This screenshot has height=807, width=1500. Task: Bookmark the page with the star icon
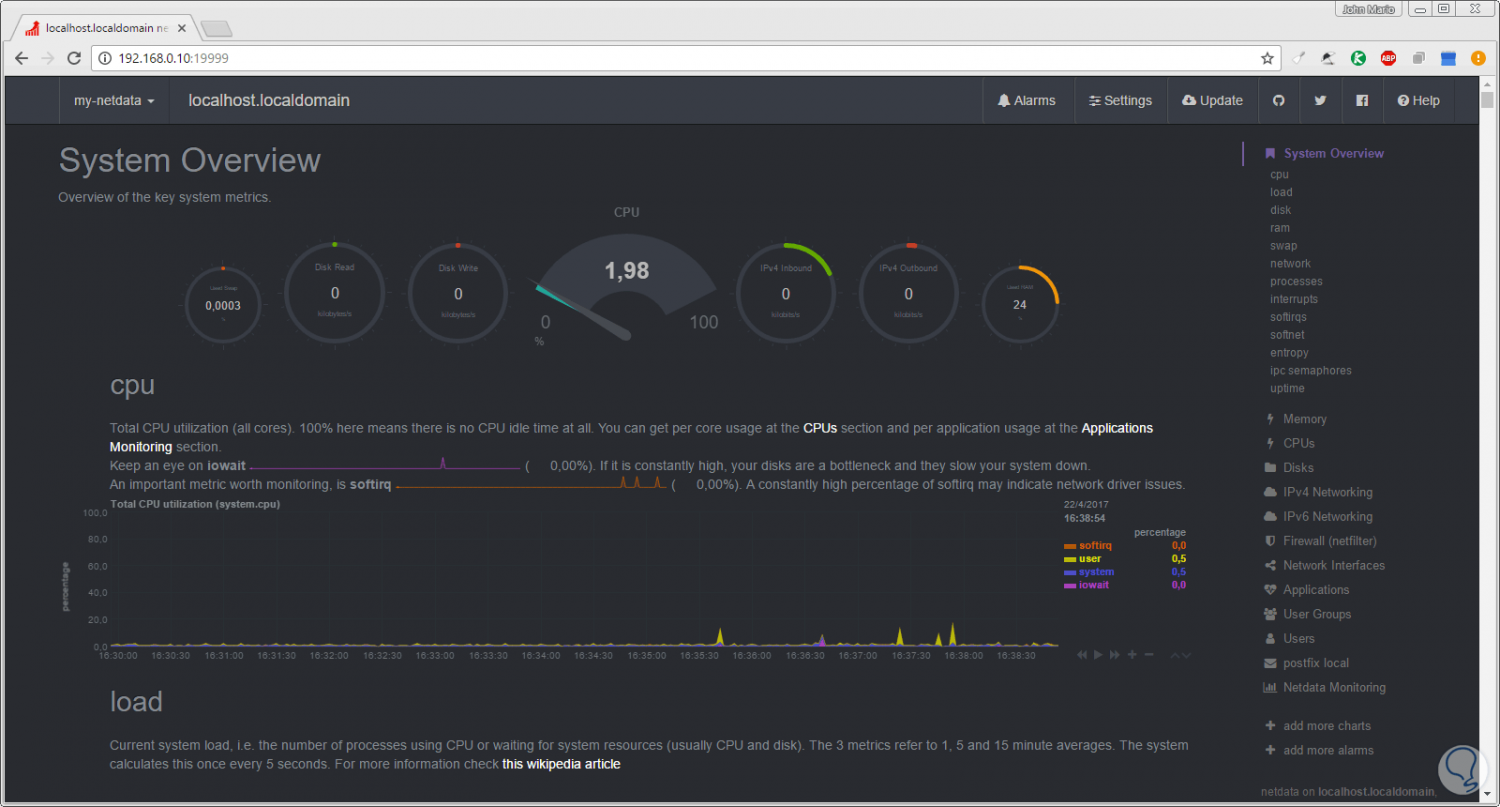[x=1267, y=59]
